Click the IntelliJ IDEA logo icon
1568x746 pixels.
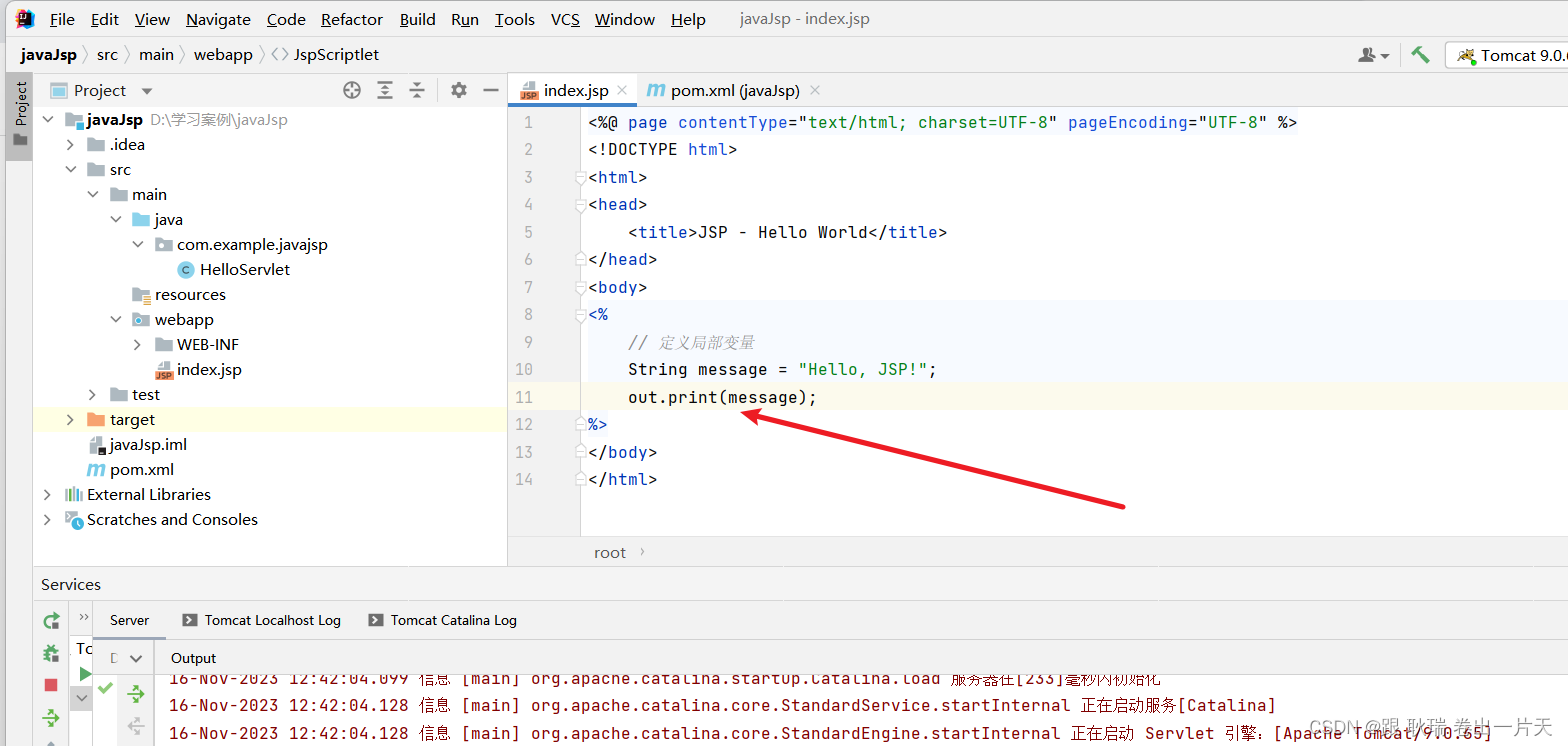point(25,19)
